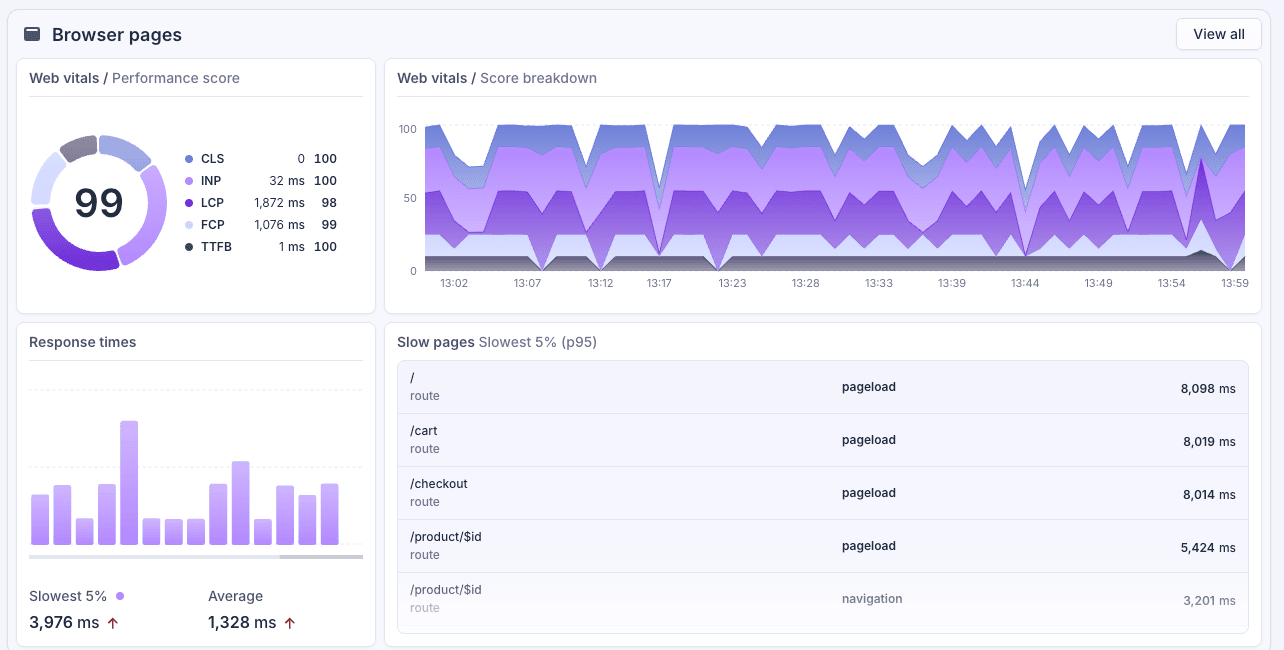
Task: Click the 13:02 time axis label
Action: point(454,284)
